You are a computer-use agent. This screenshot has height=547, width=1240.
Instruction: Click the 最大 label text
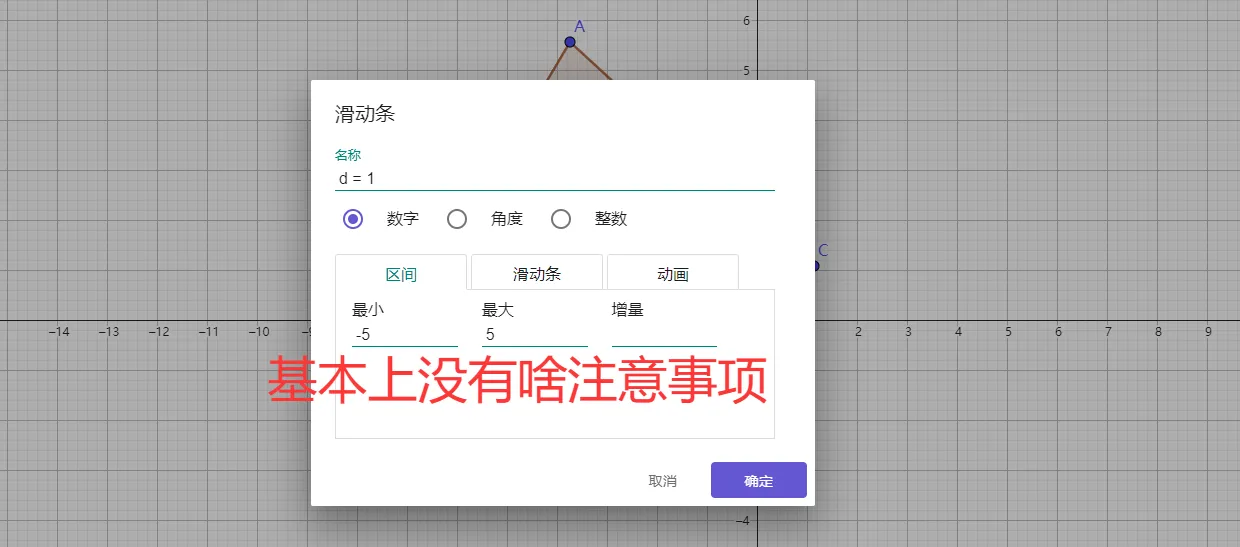(498, 310)
